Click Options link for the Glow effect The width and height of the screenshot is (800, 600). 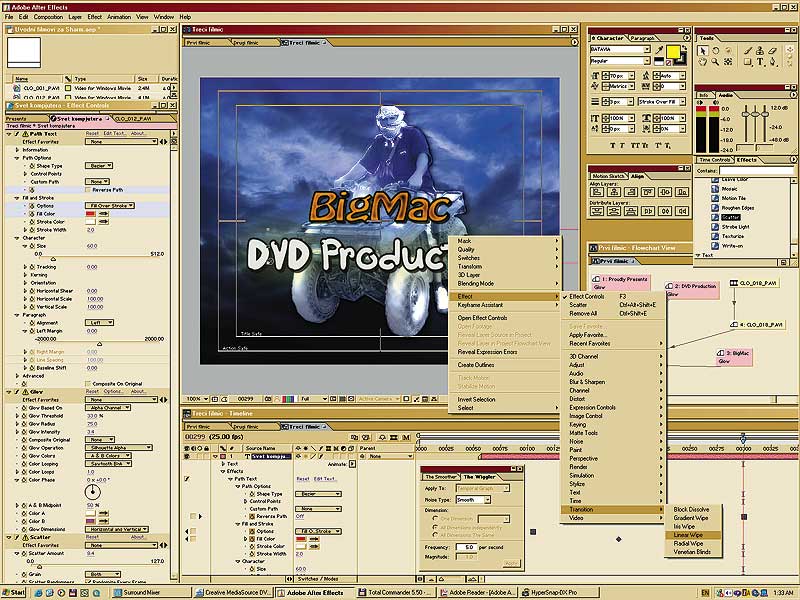[113, 392]
